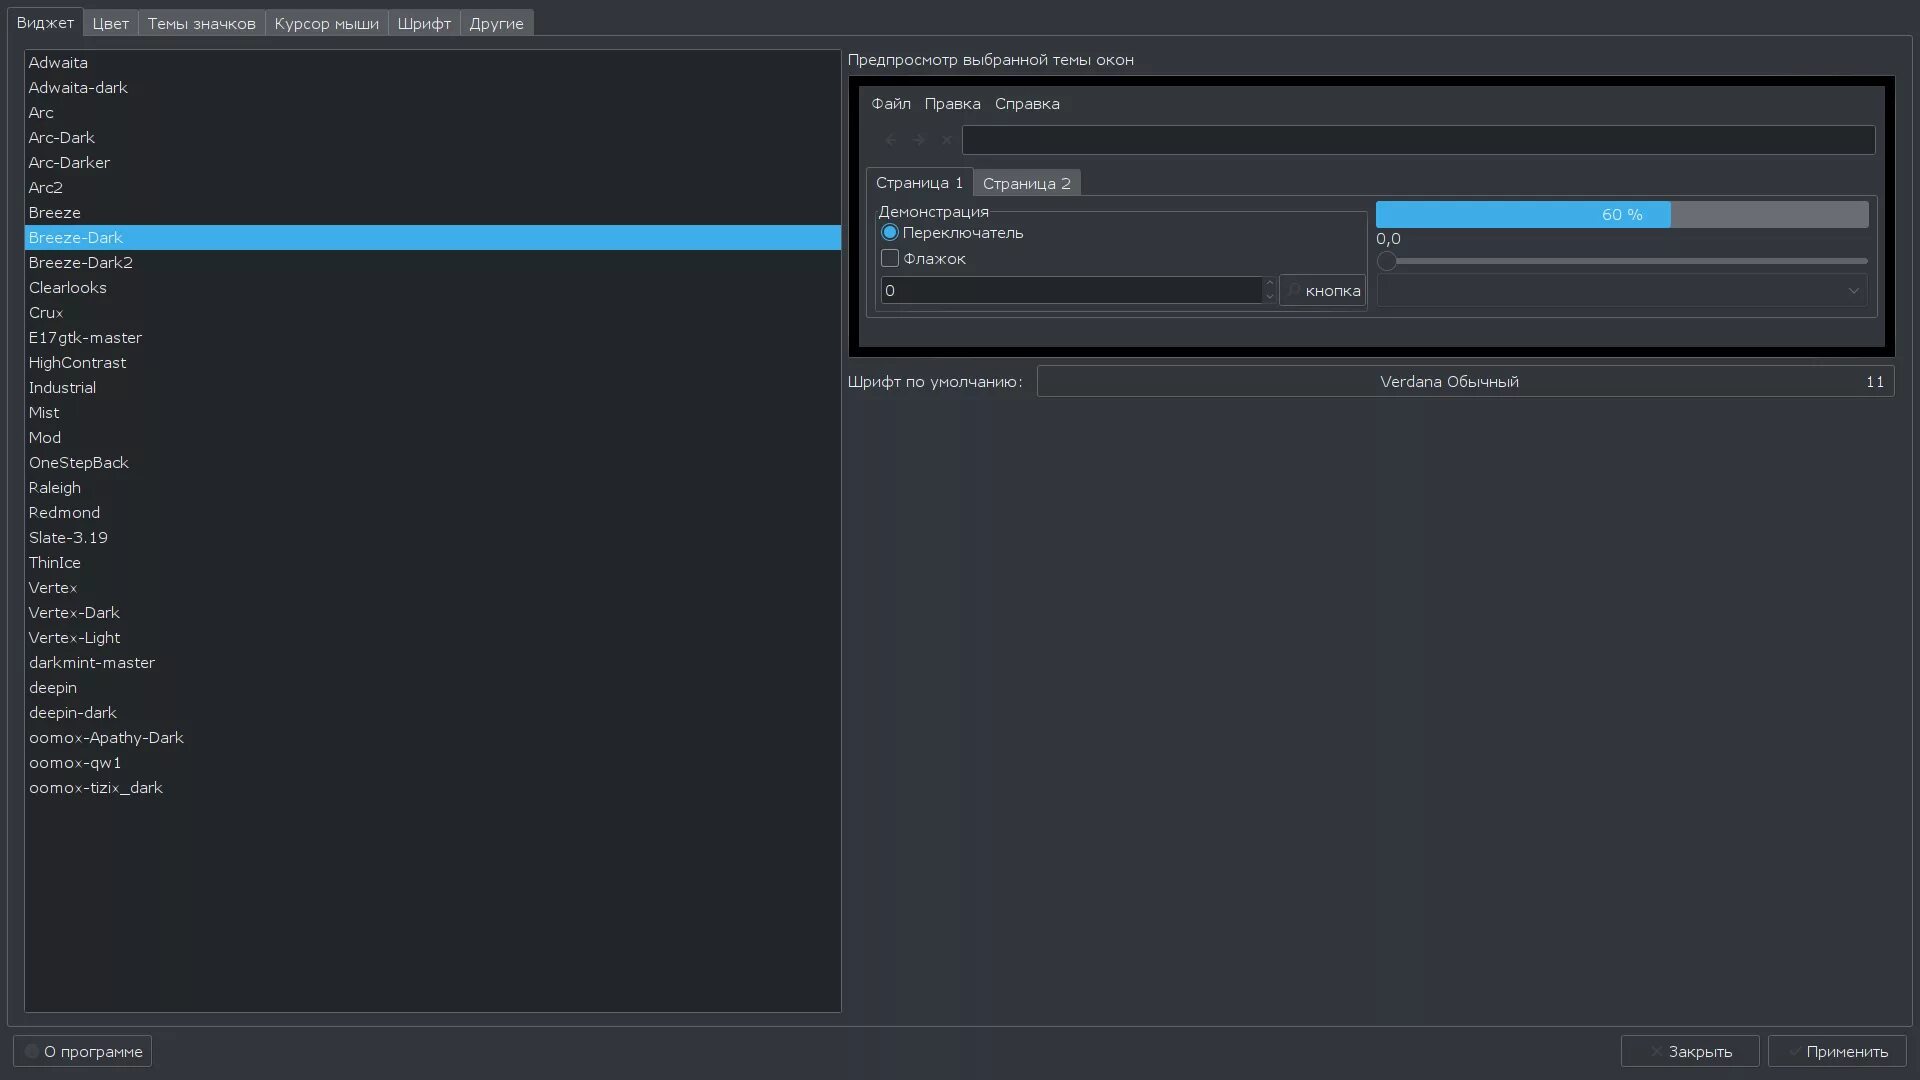Click the horizontal slider handle

click(1387, 261)
